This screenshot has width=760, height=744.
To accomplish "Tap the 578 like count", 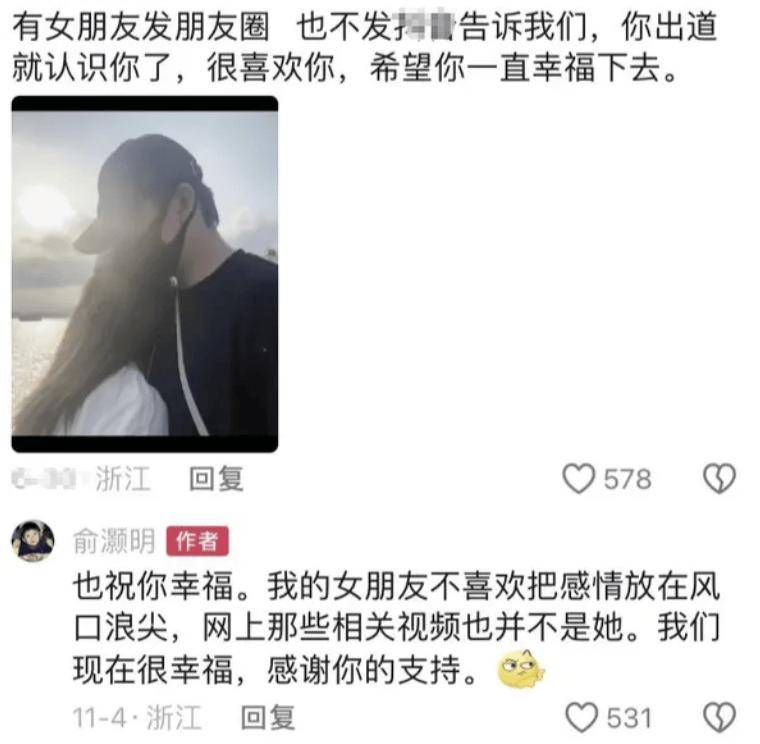I will [x=628, y=479].
